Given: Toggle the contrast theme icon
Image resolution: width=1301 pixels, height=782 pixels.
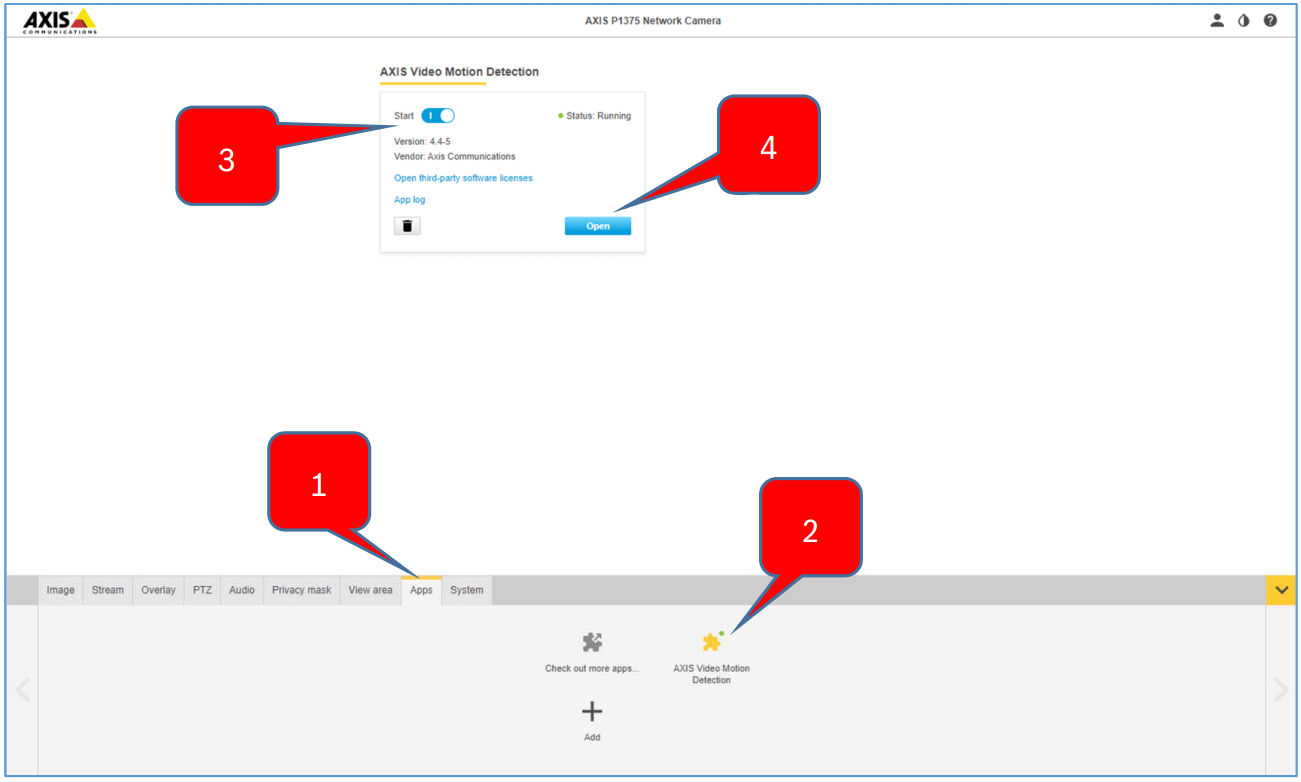Looking at the screenshot, I should [1244, 20].
